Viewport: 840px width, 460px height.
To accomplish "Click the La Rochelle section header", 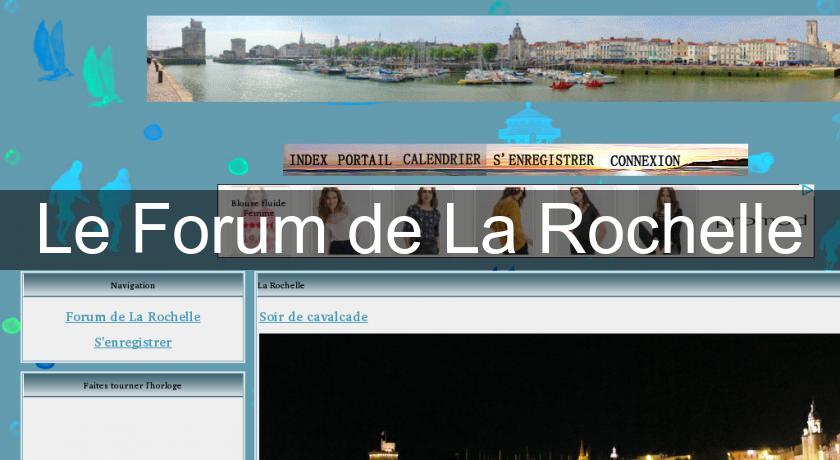I will [549, 285].
